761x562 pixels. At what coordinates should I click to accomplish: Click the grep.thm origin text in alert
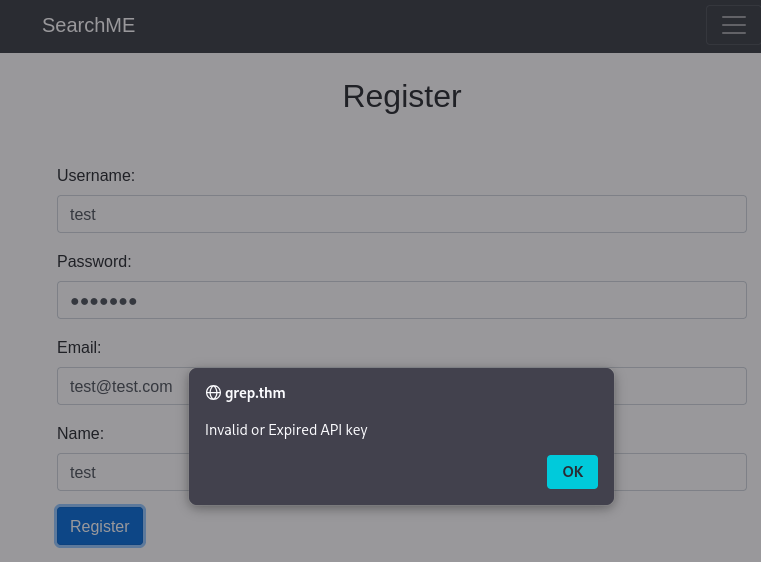(x=255, y=393)
